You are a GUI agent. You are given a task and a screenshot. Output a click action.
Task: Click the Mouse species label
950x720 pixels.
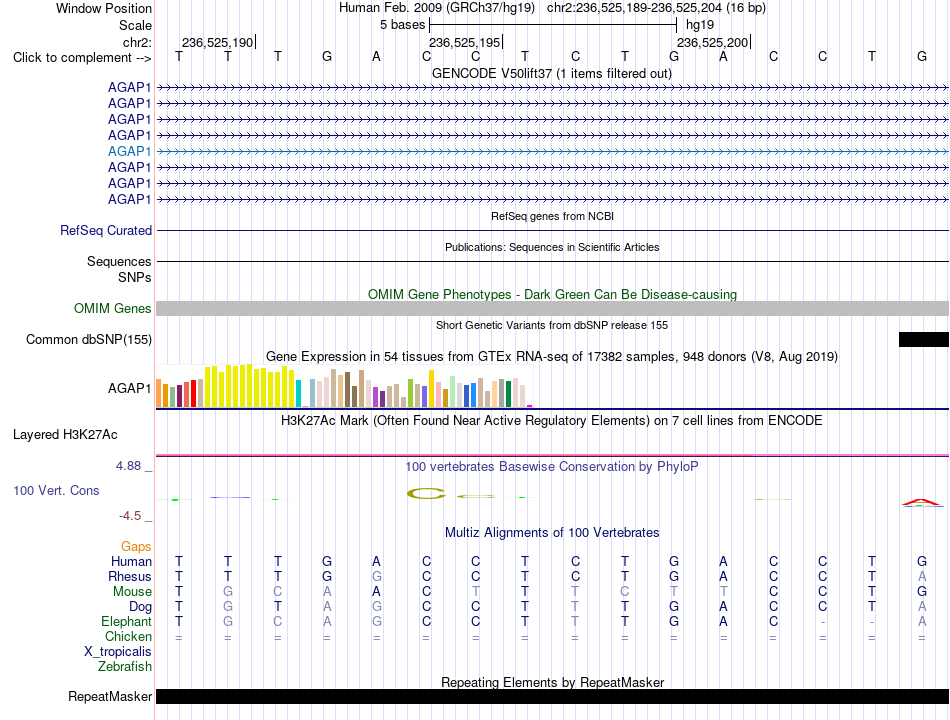point(132,592)
